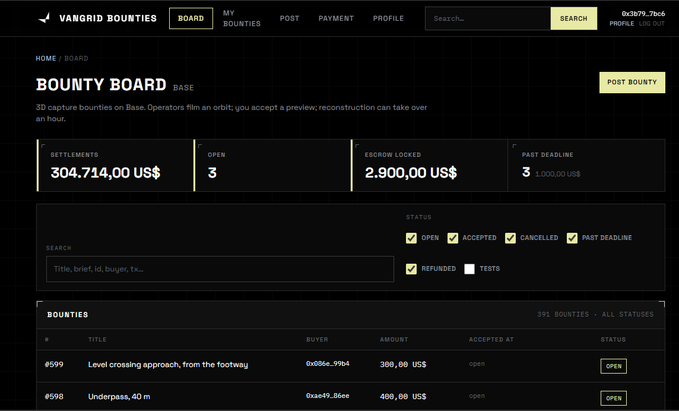Click the Accepted At column header
This screenshot has width=679, height=411.
click(491, 340)
